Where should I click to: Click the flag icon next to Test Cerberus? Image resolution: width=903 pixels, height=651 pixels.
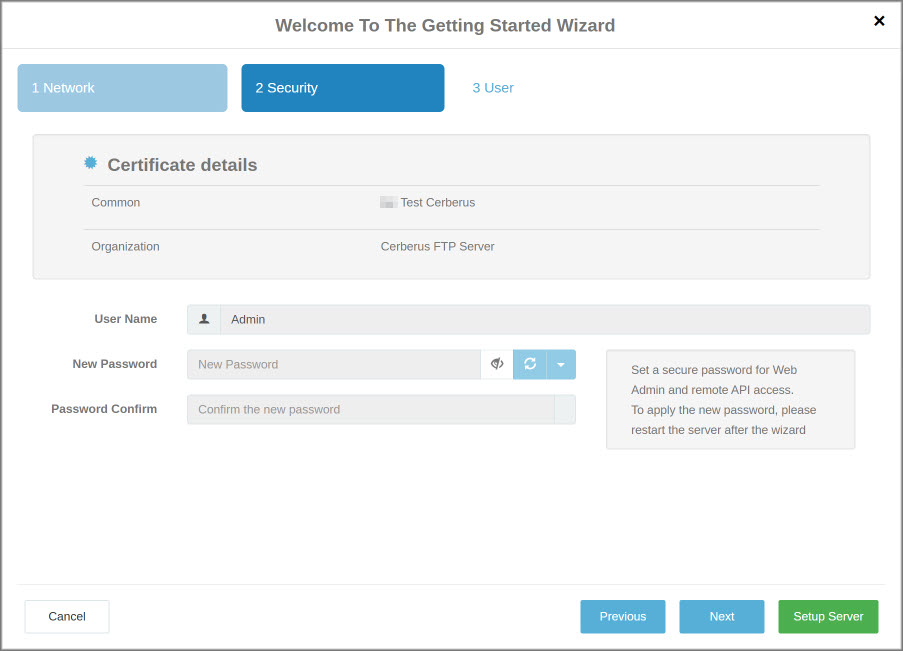[x=388, y=202]
